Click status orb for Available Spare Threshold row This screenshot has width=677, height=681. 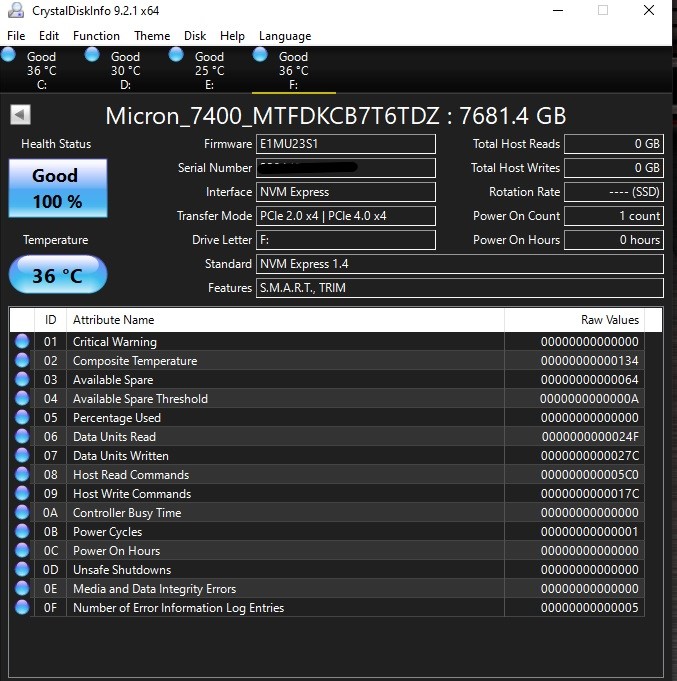(x=22, y=398)
